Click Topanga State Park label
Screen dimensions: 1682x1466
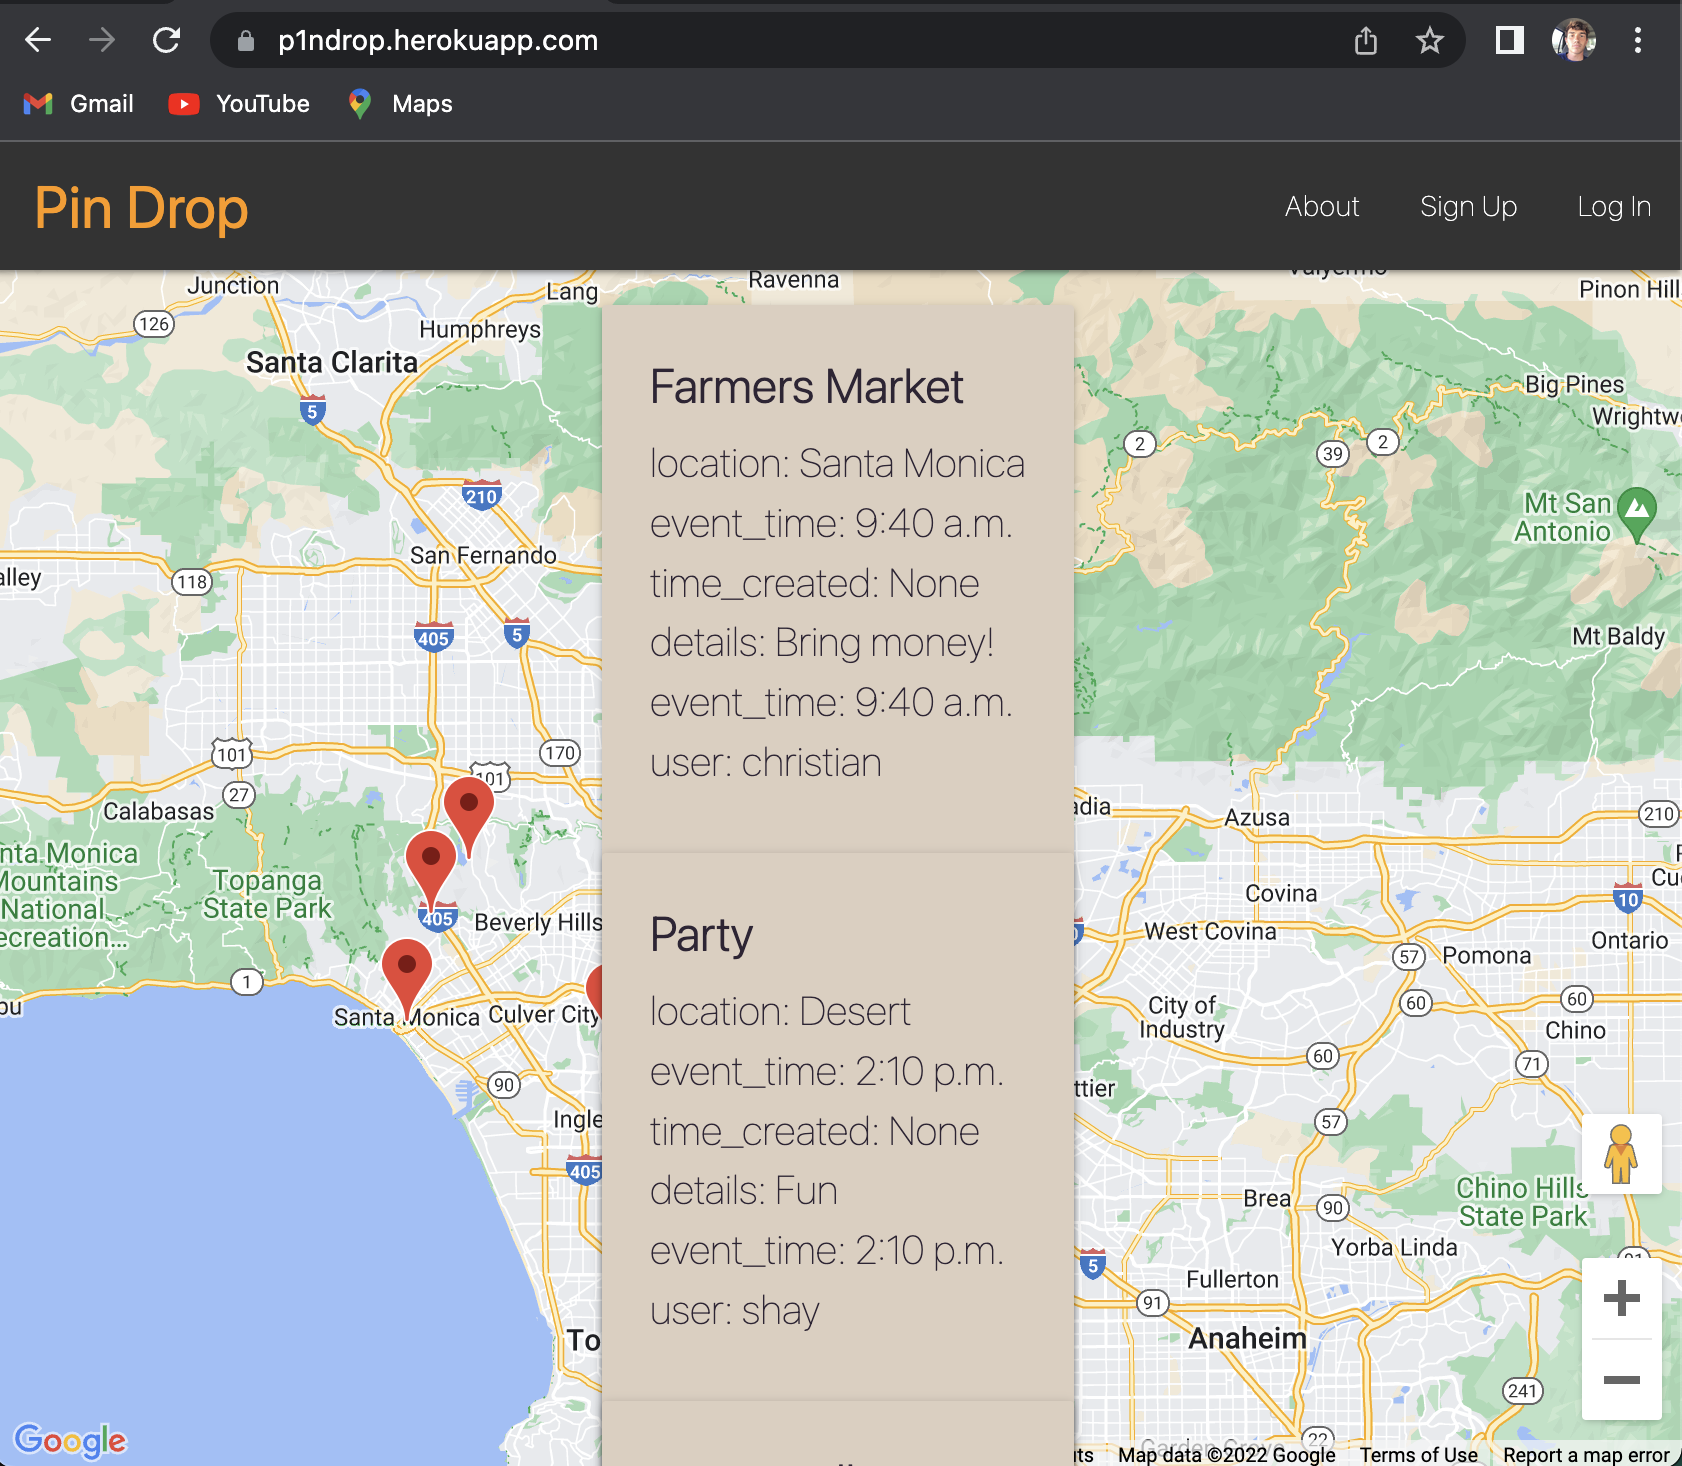click(x=266, y=894)
